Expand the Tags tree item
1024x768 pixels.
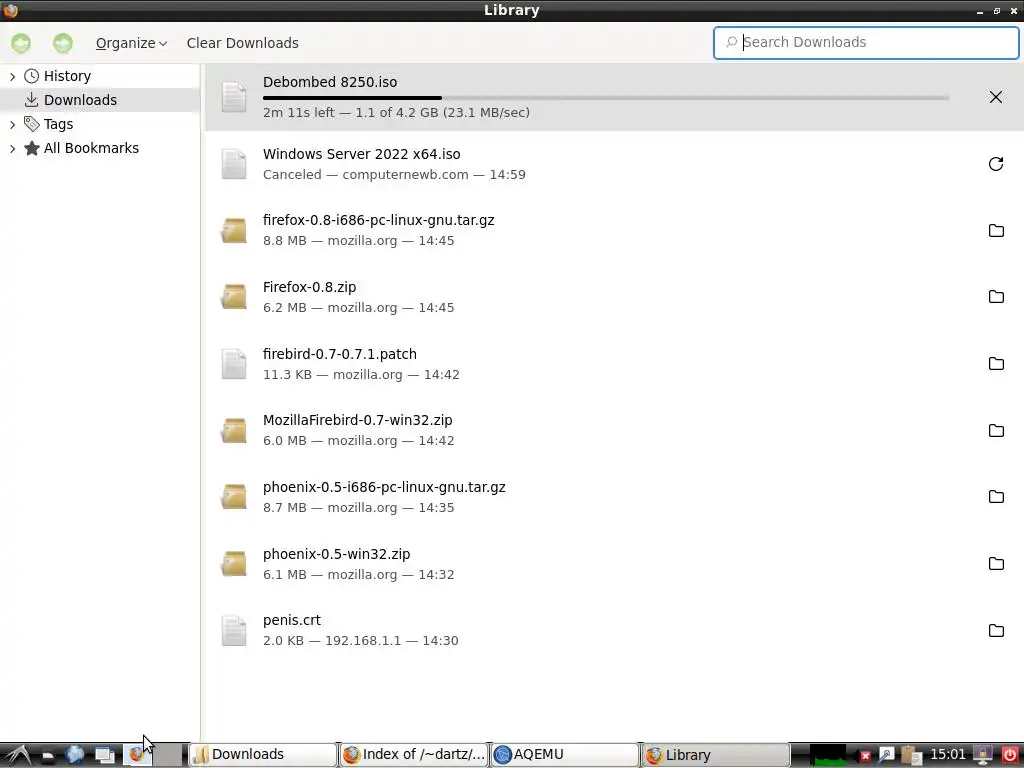pos(12,124)
